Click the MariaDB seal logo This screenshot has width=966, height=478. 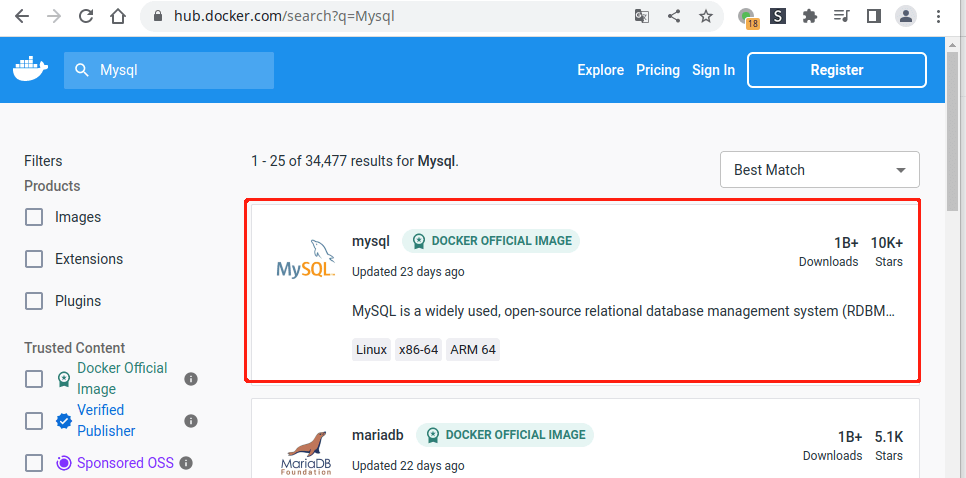(307, 453)
